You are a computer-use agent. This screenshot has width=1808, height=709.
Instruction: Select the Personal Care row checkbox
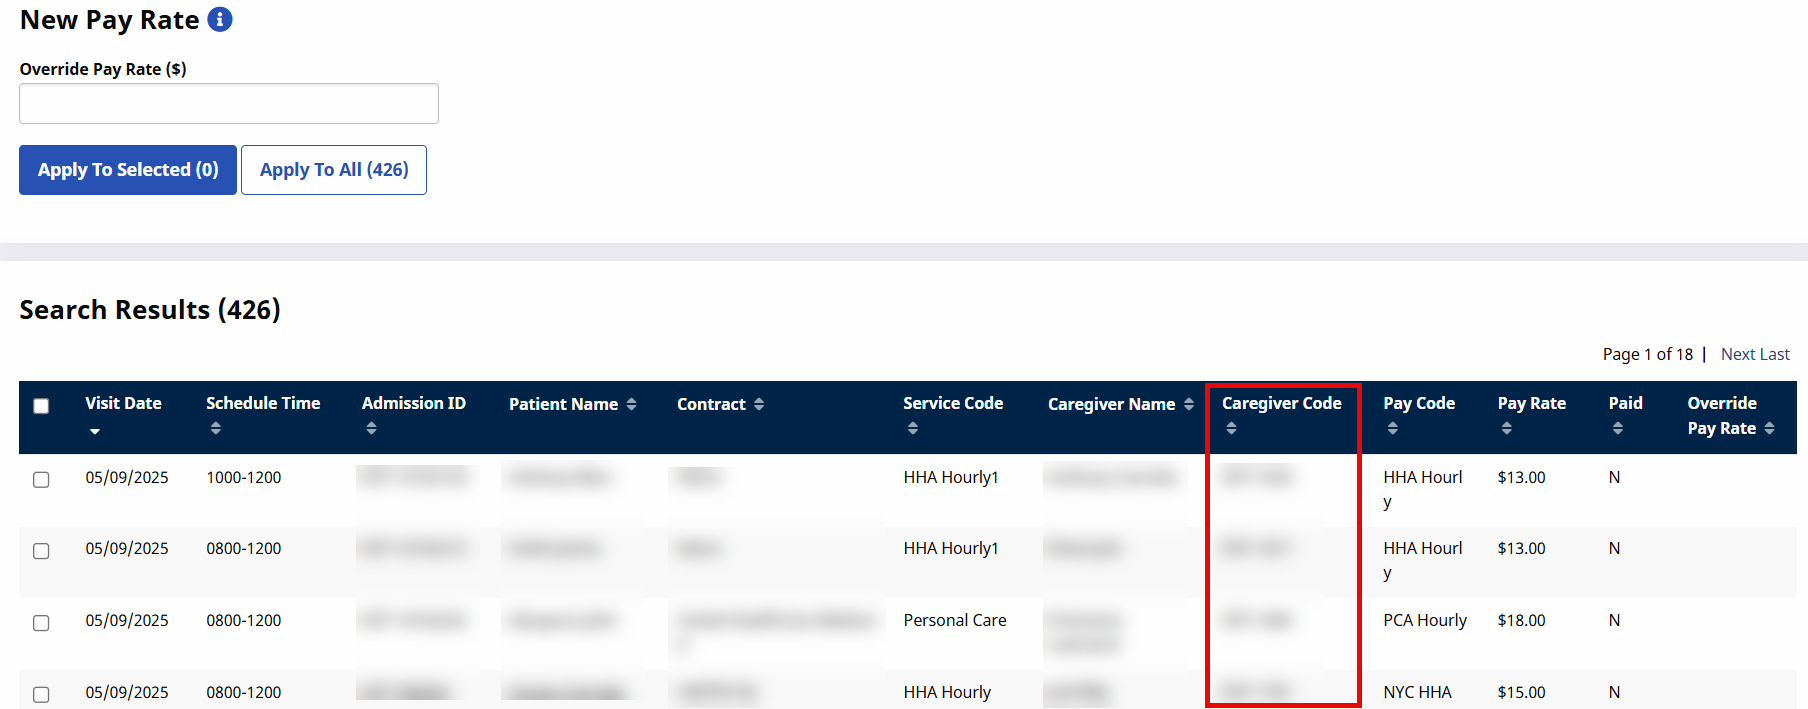pos(41,623)
